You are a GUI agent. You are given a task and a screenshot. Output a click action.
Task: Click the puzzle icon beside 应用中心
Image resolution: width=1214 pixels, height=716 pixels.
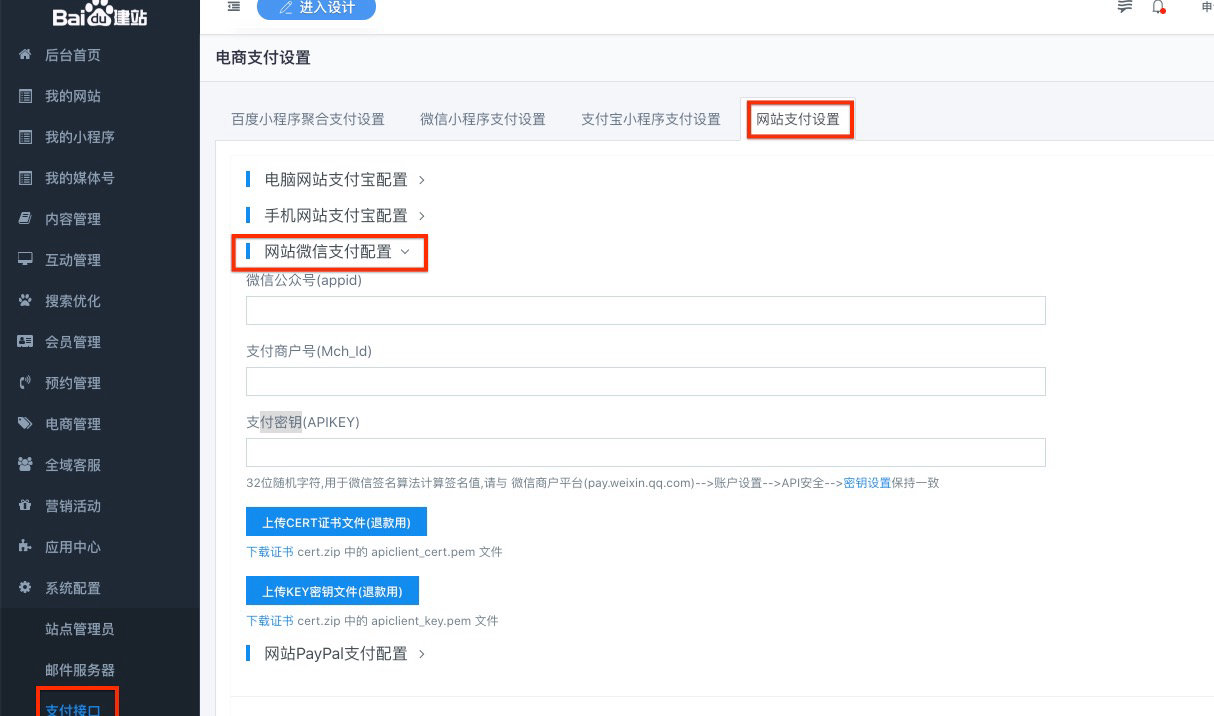coord(25,547)
